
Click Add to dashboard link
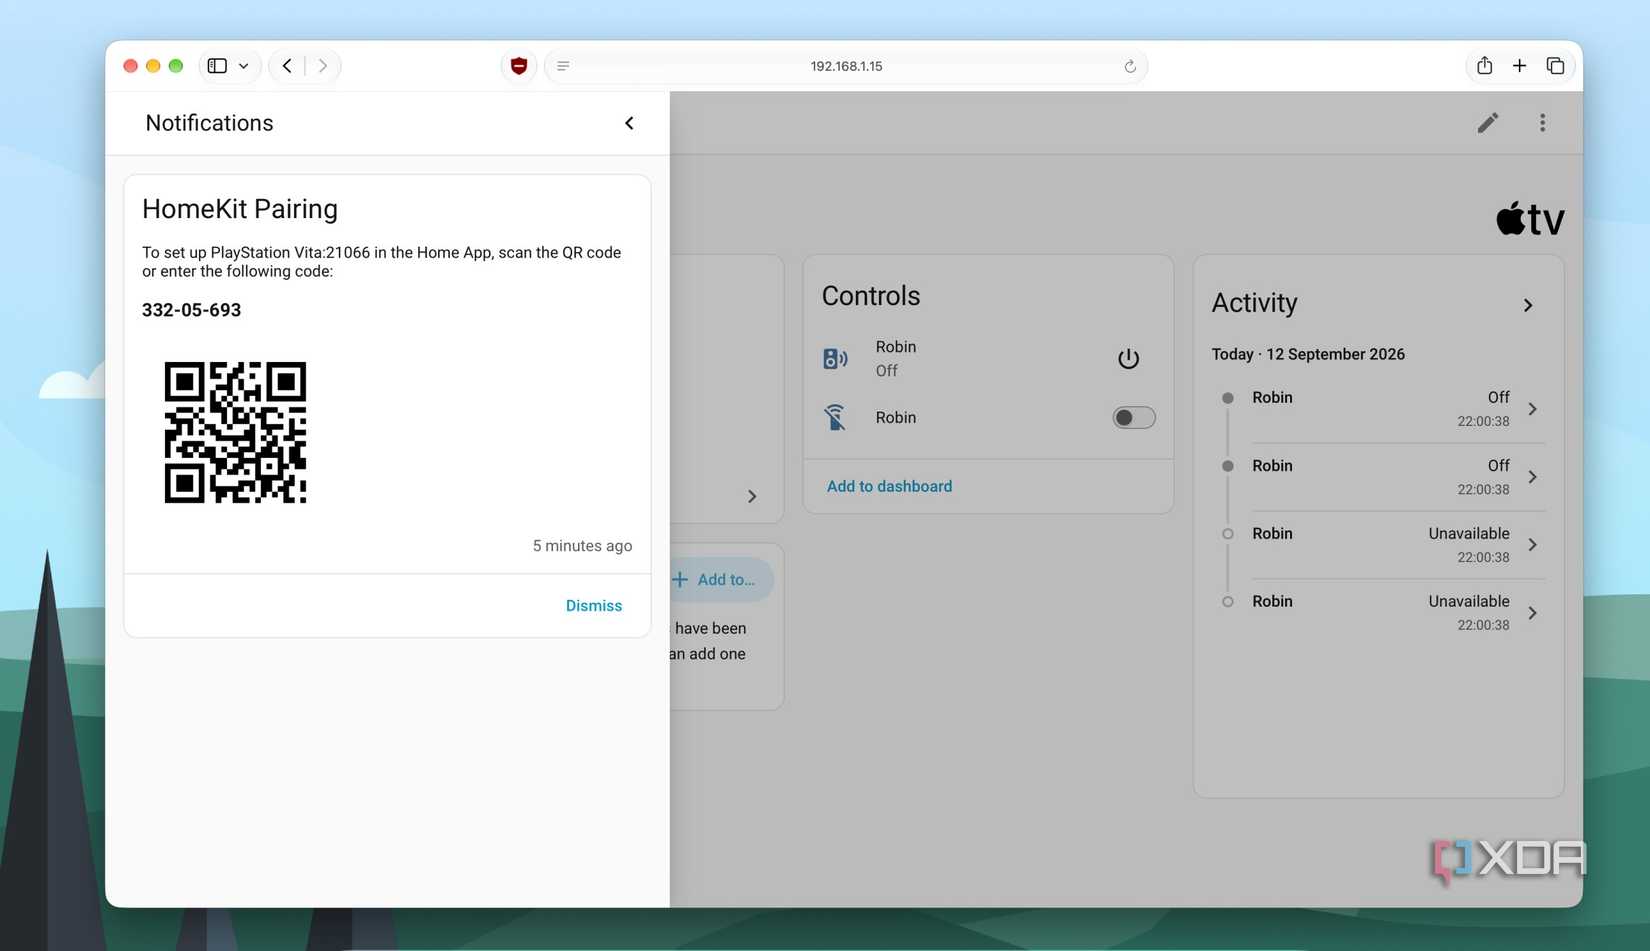pos(889,487)
